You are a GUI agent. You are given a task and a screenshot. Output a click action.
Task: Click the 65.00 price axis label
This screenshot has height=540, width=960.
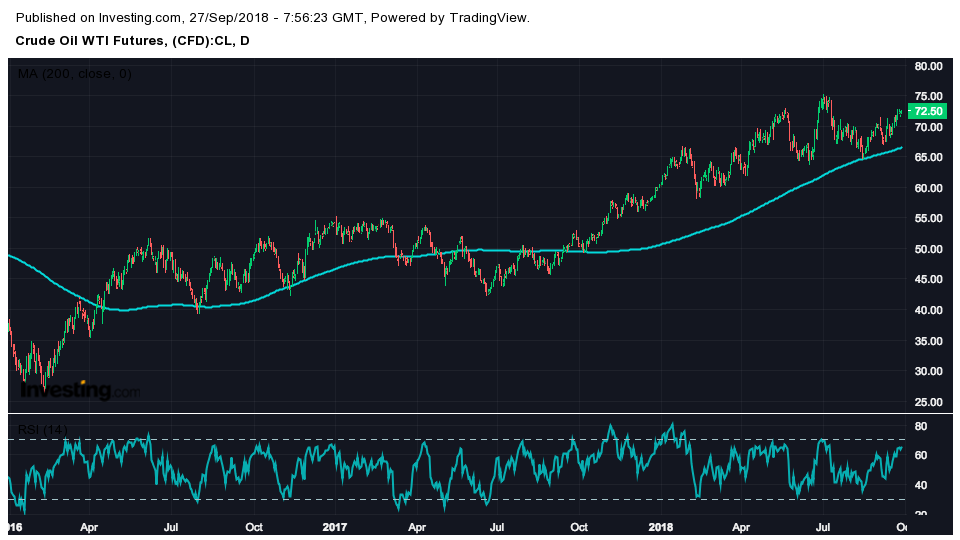(x=929, y=158)
